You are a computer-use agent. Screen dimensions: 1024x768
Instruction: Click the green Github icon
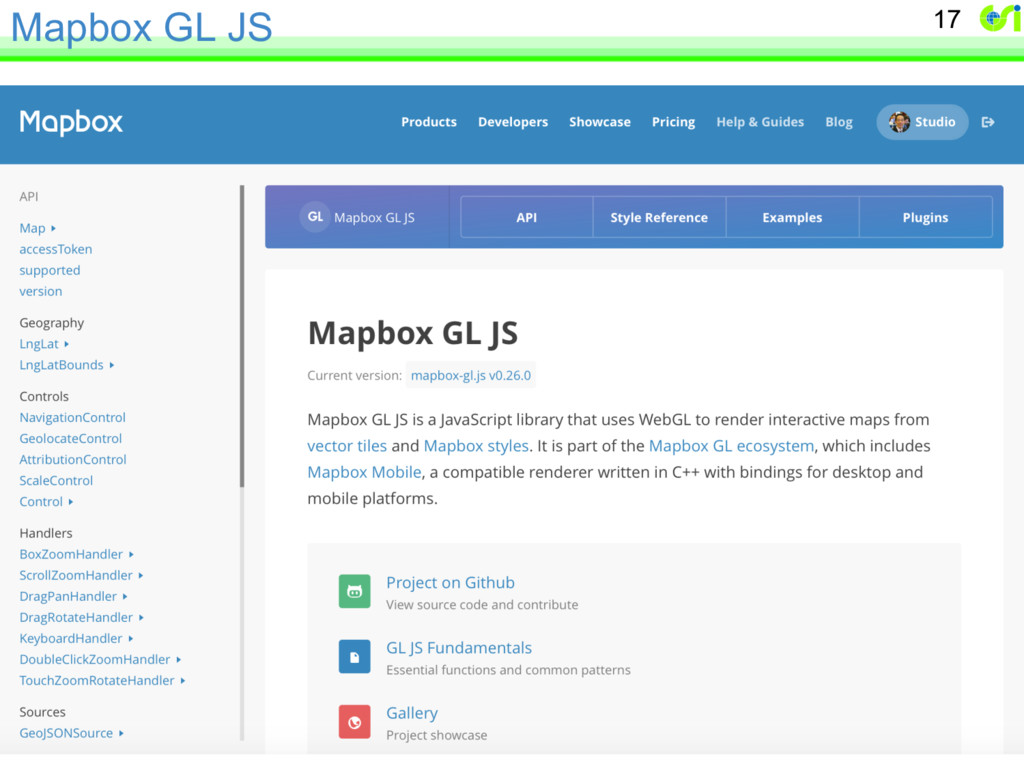coord(355,591)
